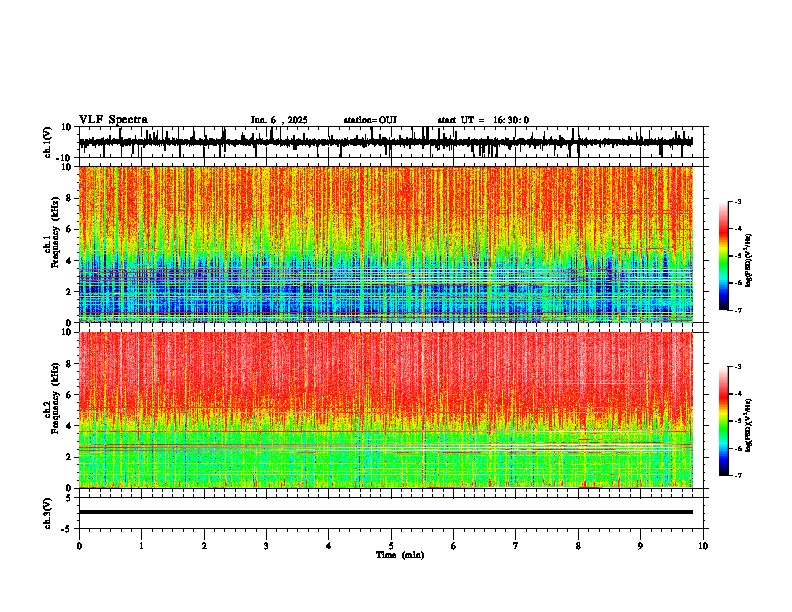The width and height of the screenshot is (792, 612).
Task: Click the "Time (min)" x-axis label
Action: tap(400, 555)
